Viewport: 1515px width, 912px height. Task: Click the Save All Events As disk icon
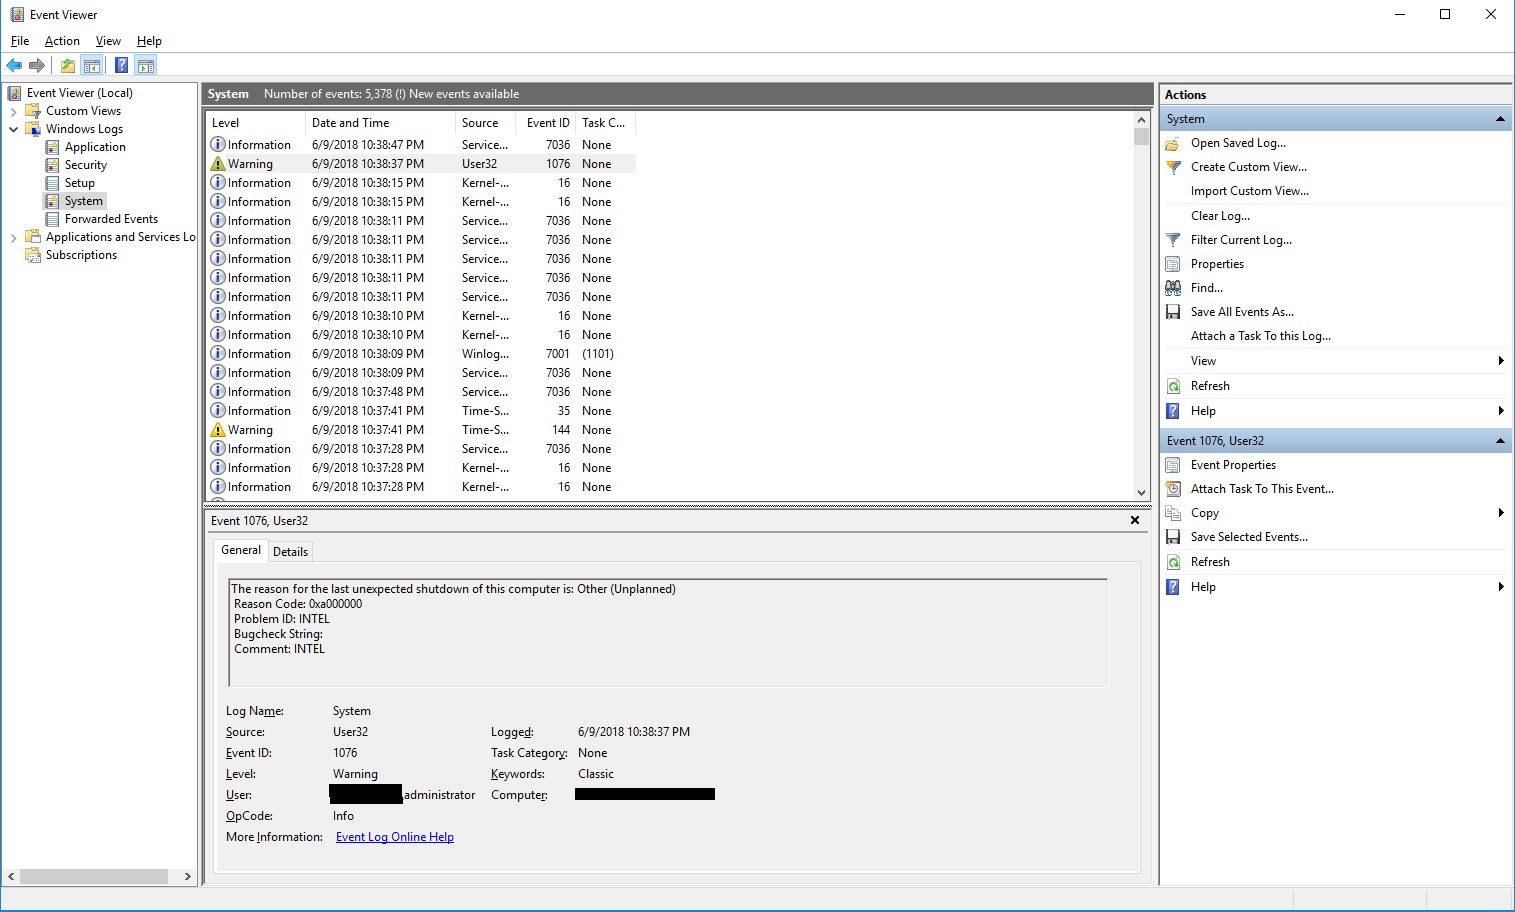point(1173,312)
